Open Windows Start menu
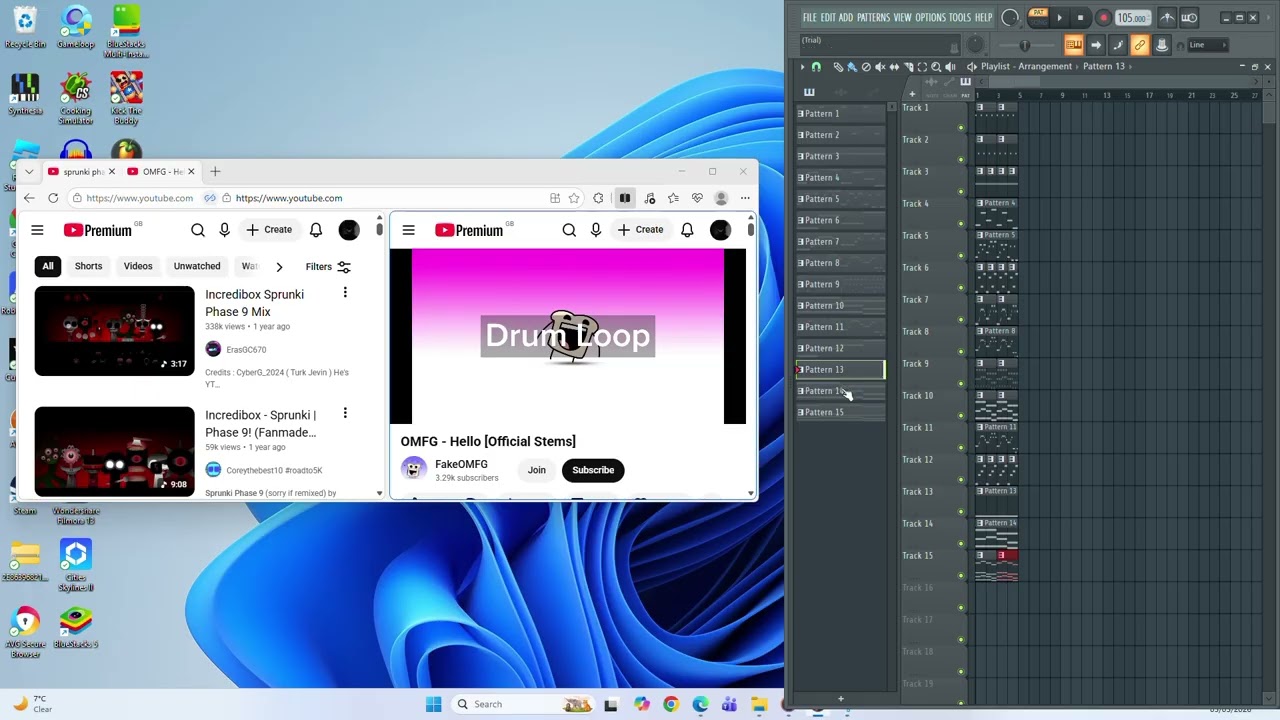1280x720 pixels. coord(433,704)
